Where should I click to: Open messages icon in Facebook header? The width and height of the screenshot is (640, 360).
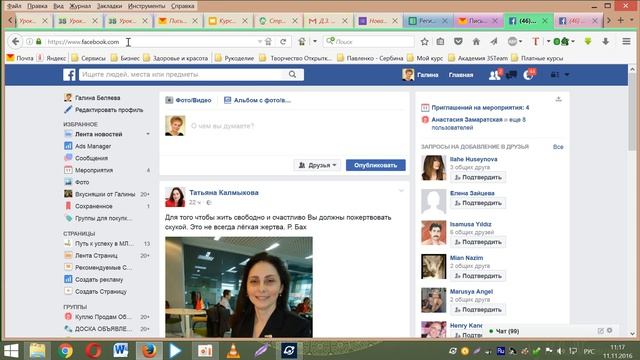click(511, 75)
